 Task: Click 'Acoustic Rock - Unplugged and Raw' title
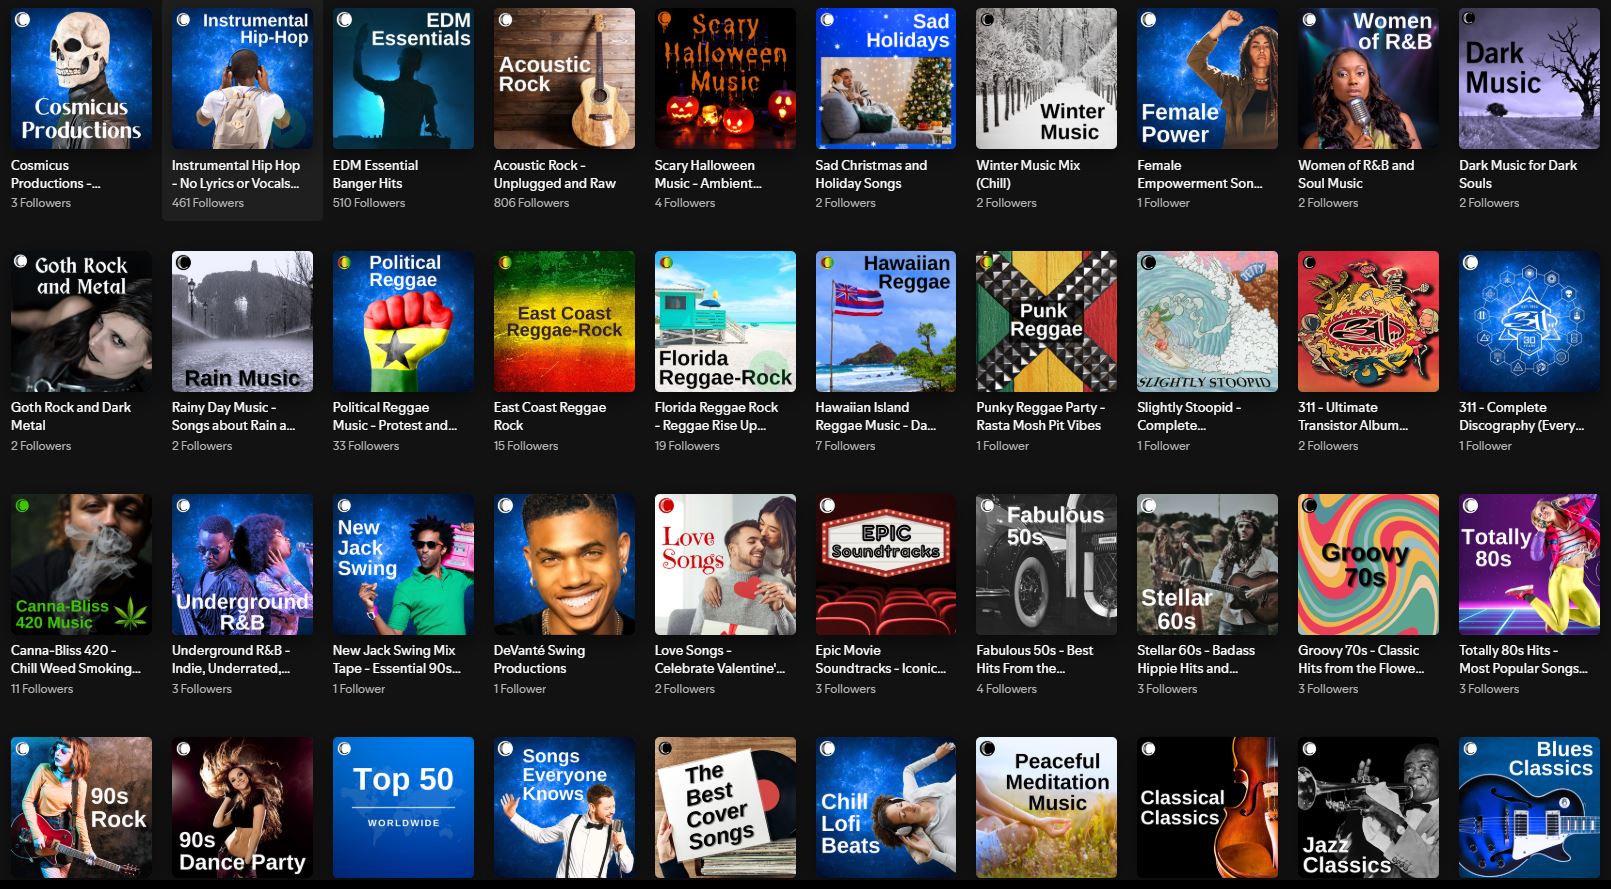coord(555,174)
